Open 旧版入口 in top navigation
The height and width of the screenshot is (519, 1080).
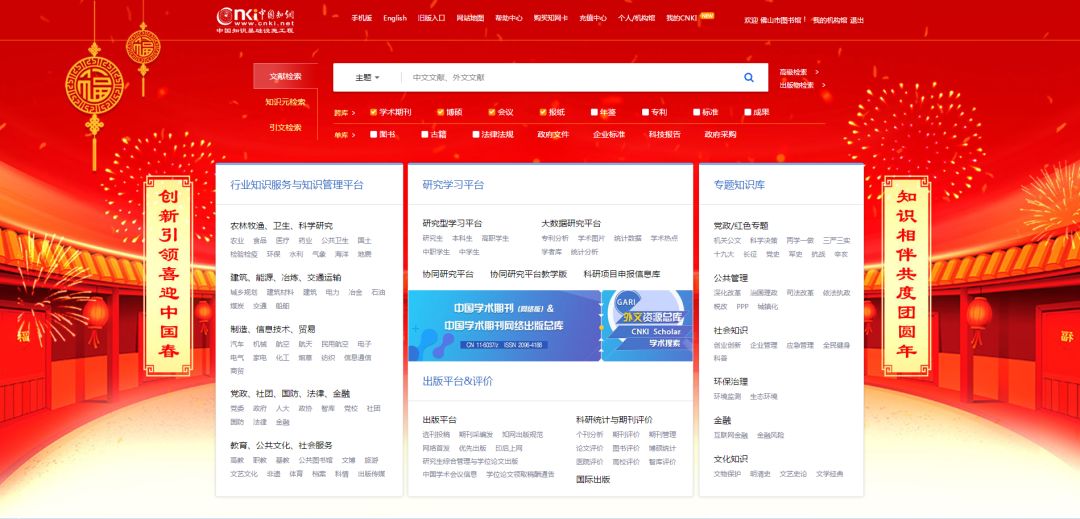431,19
